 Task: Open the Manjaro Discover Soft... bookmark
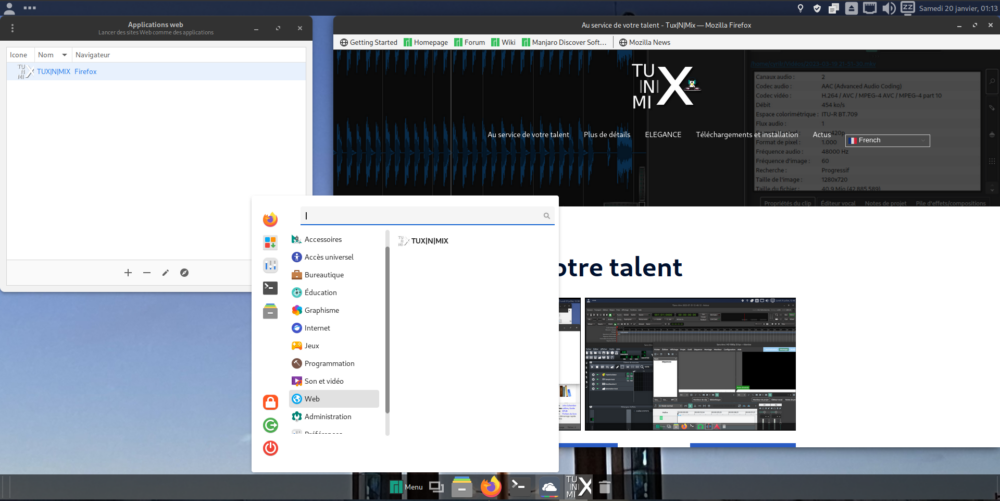pyautogui.click(x=564, y=42)
